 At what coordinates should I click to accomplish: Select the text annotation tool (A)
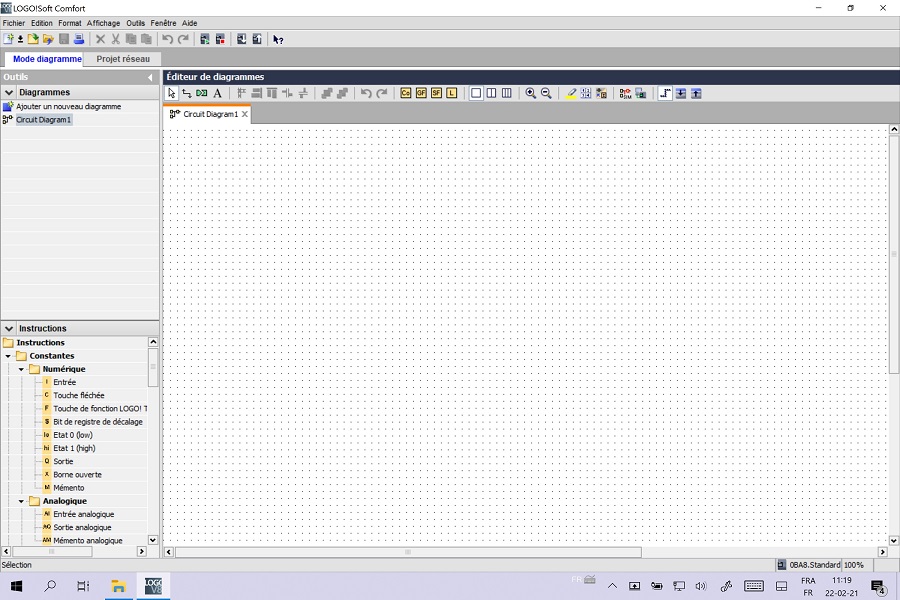tap(217, 93)
